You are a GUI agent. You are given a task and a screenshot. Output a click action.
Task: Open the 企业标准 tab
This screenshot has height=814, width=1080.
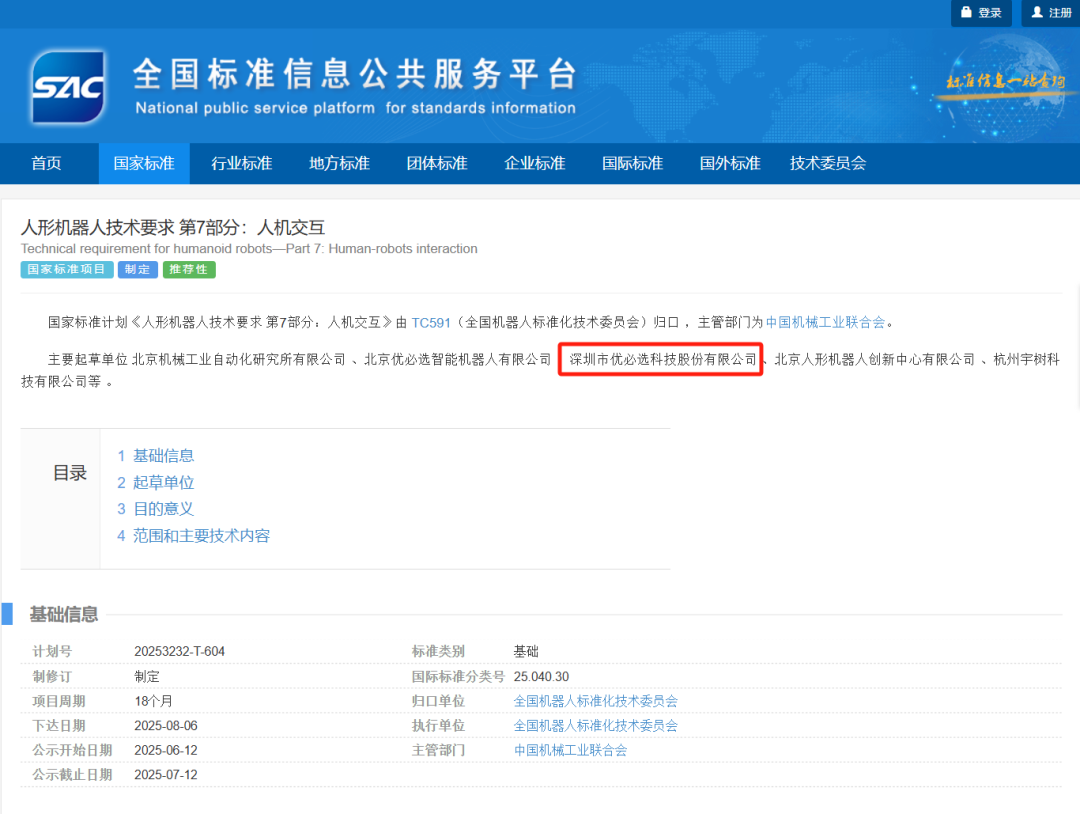pos(535,163)
